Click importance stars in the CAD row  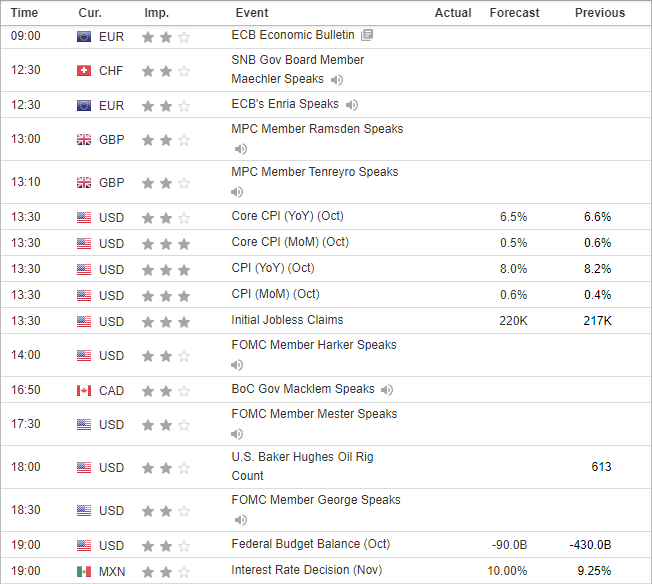tap(166, 391)
